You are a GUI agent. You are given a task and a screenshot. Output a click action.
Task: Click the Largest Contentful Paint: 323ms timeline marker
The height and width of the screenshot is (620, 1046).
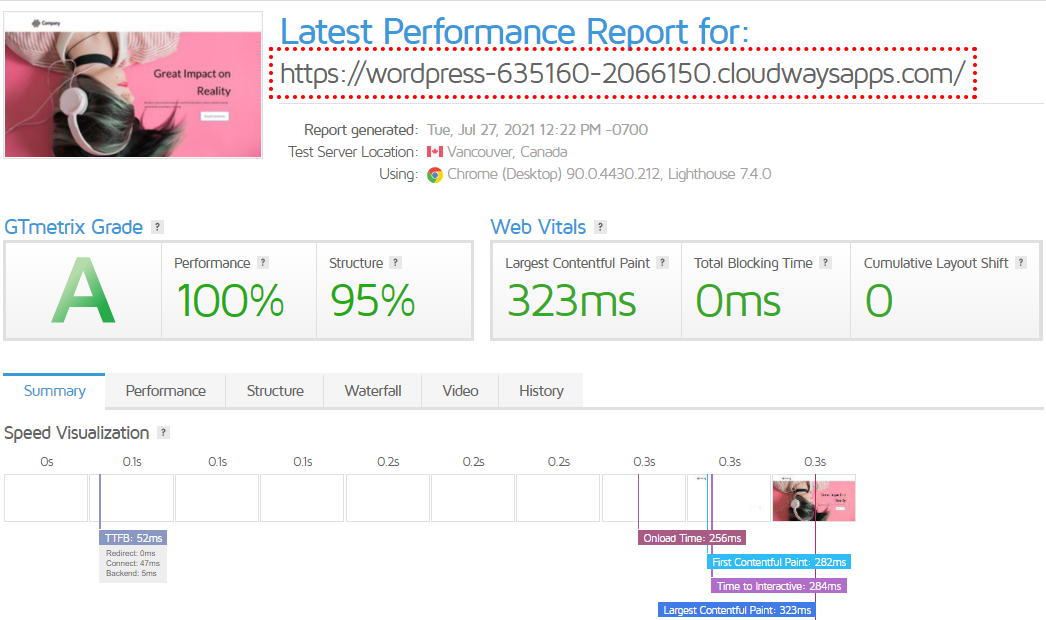(x=737, y=610)
